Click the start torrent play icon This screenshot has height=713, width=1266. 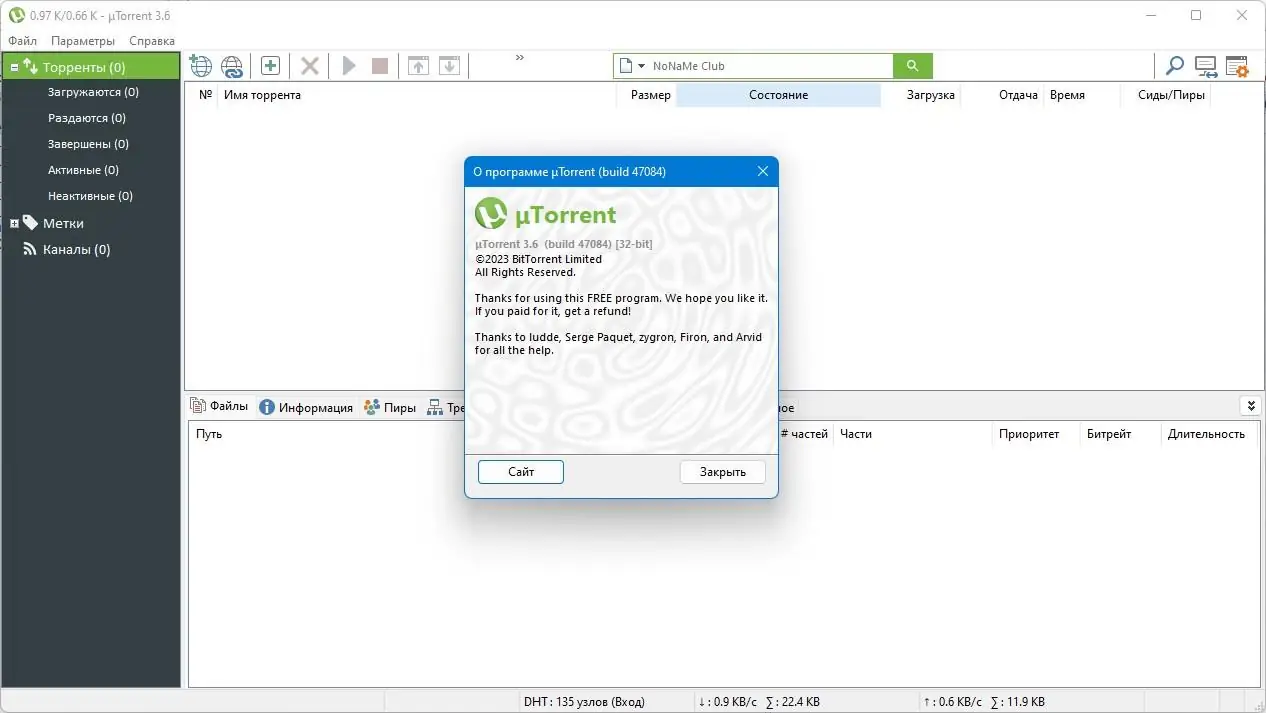(349, 66)
